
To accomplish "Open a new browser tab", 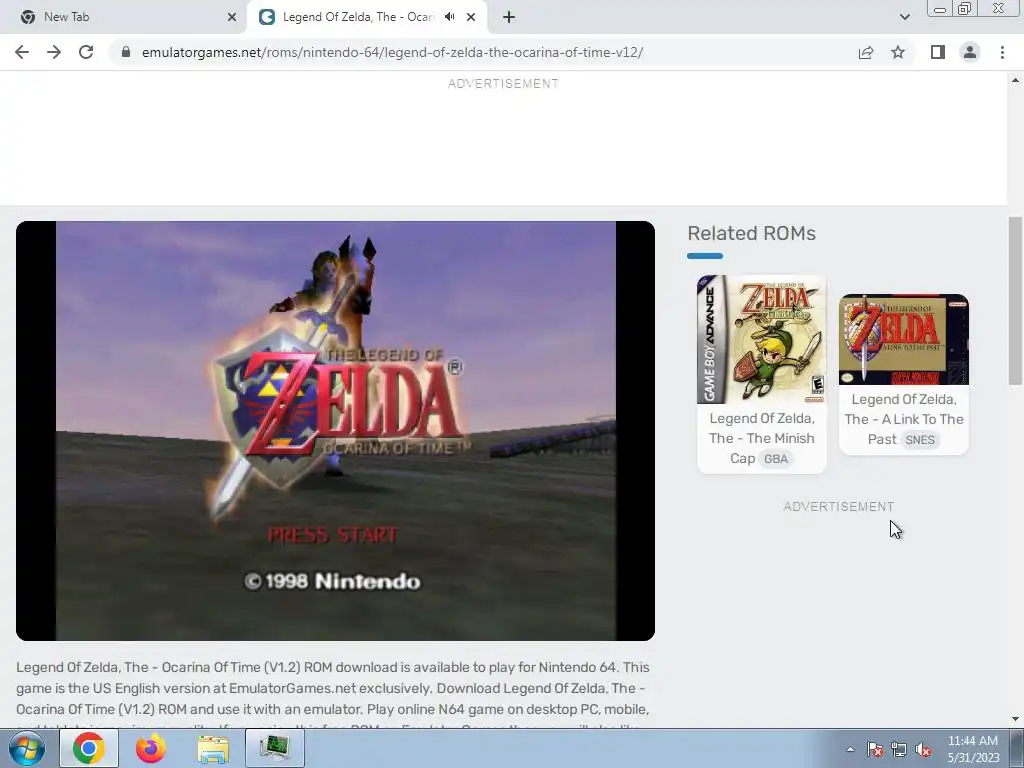I will click(x=509, y=17).
